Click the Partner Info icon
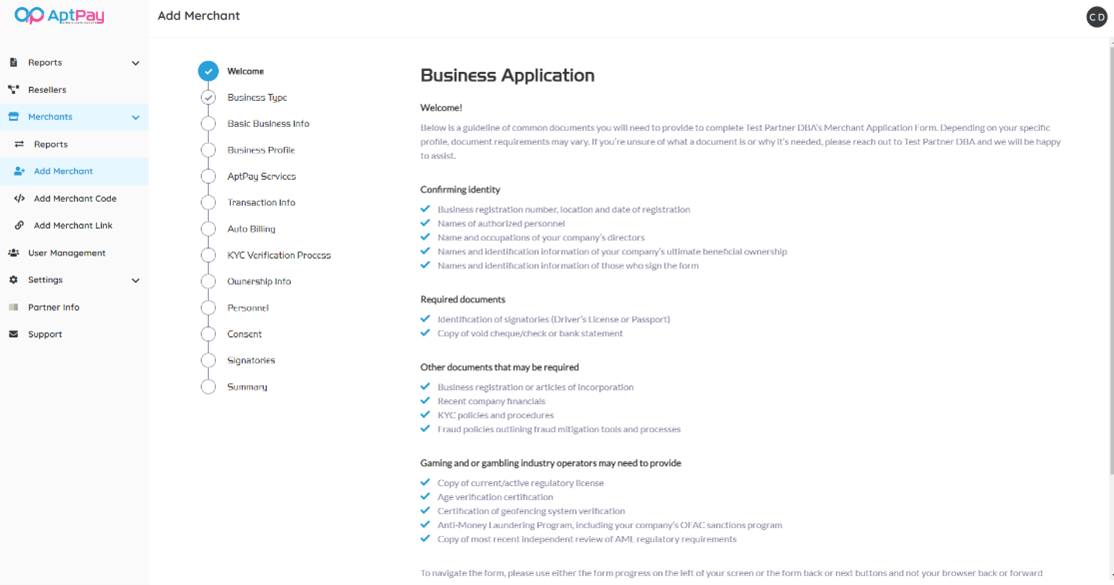This screenshot has height=585, width=1114. (x=14, y=308)
